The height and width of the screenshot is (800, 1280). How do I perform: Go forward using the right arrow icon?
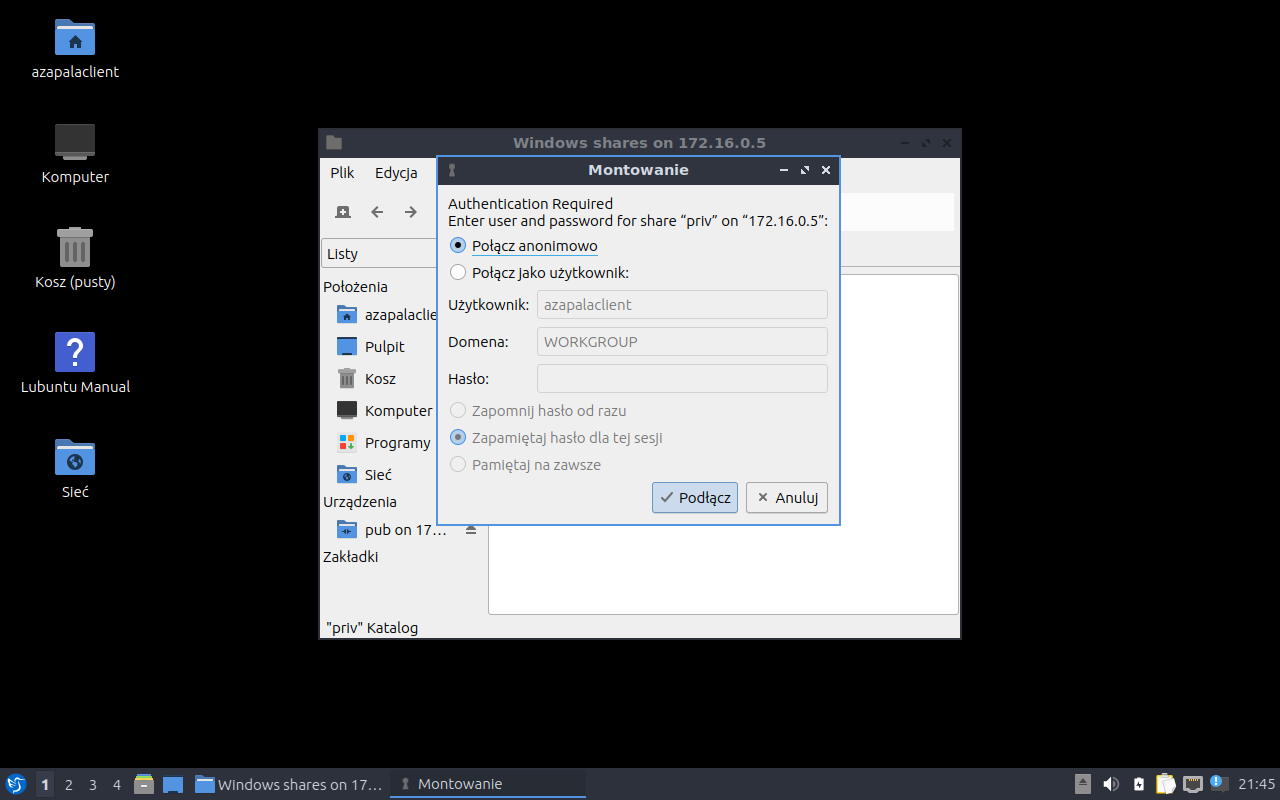411,212
